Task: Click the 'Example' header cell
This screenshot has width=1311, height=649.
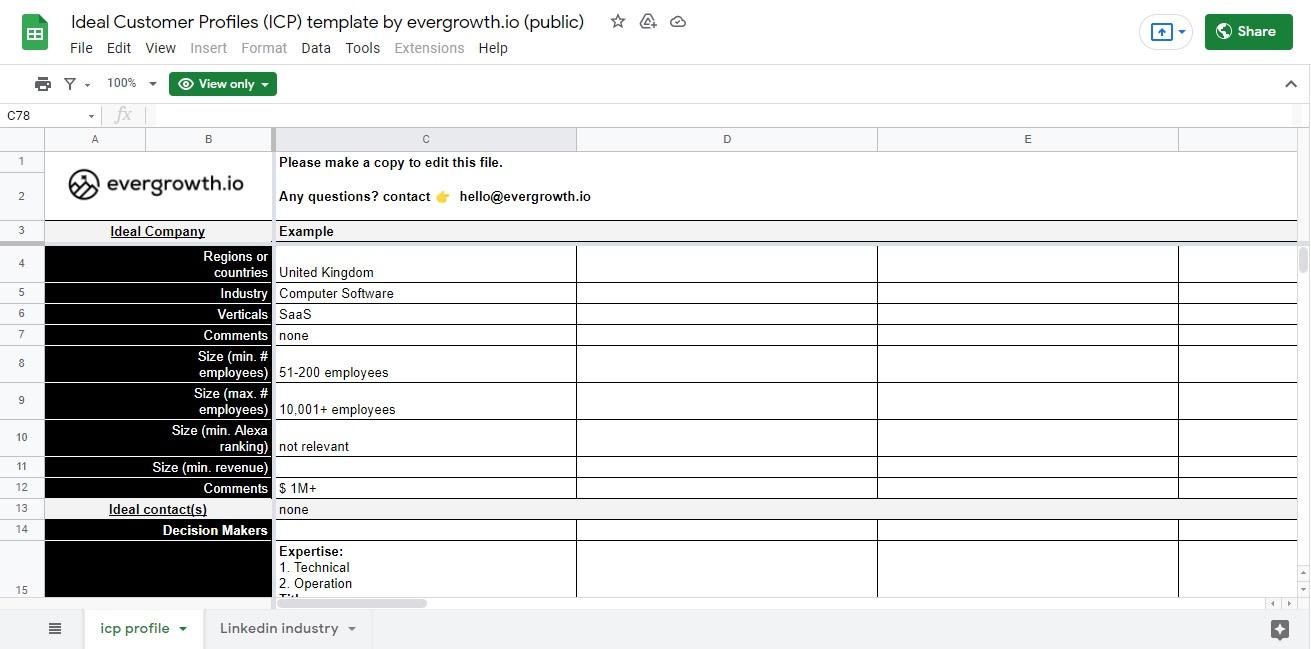Action: [426, 231]
